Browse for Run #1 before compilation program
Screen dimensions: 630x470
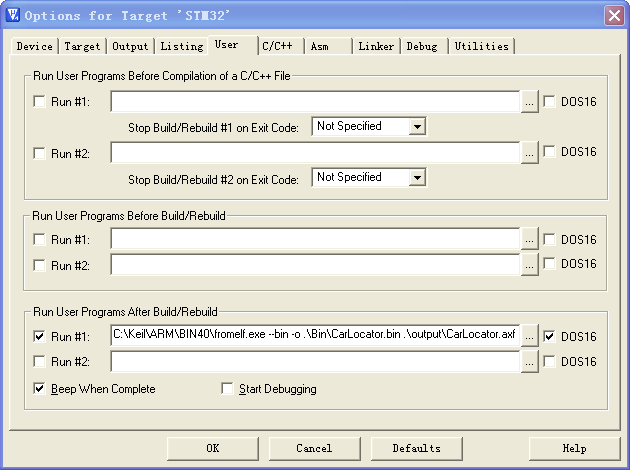(x=530, y=102)
